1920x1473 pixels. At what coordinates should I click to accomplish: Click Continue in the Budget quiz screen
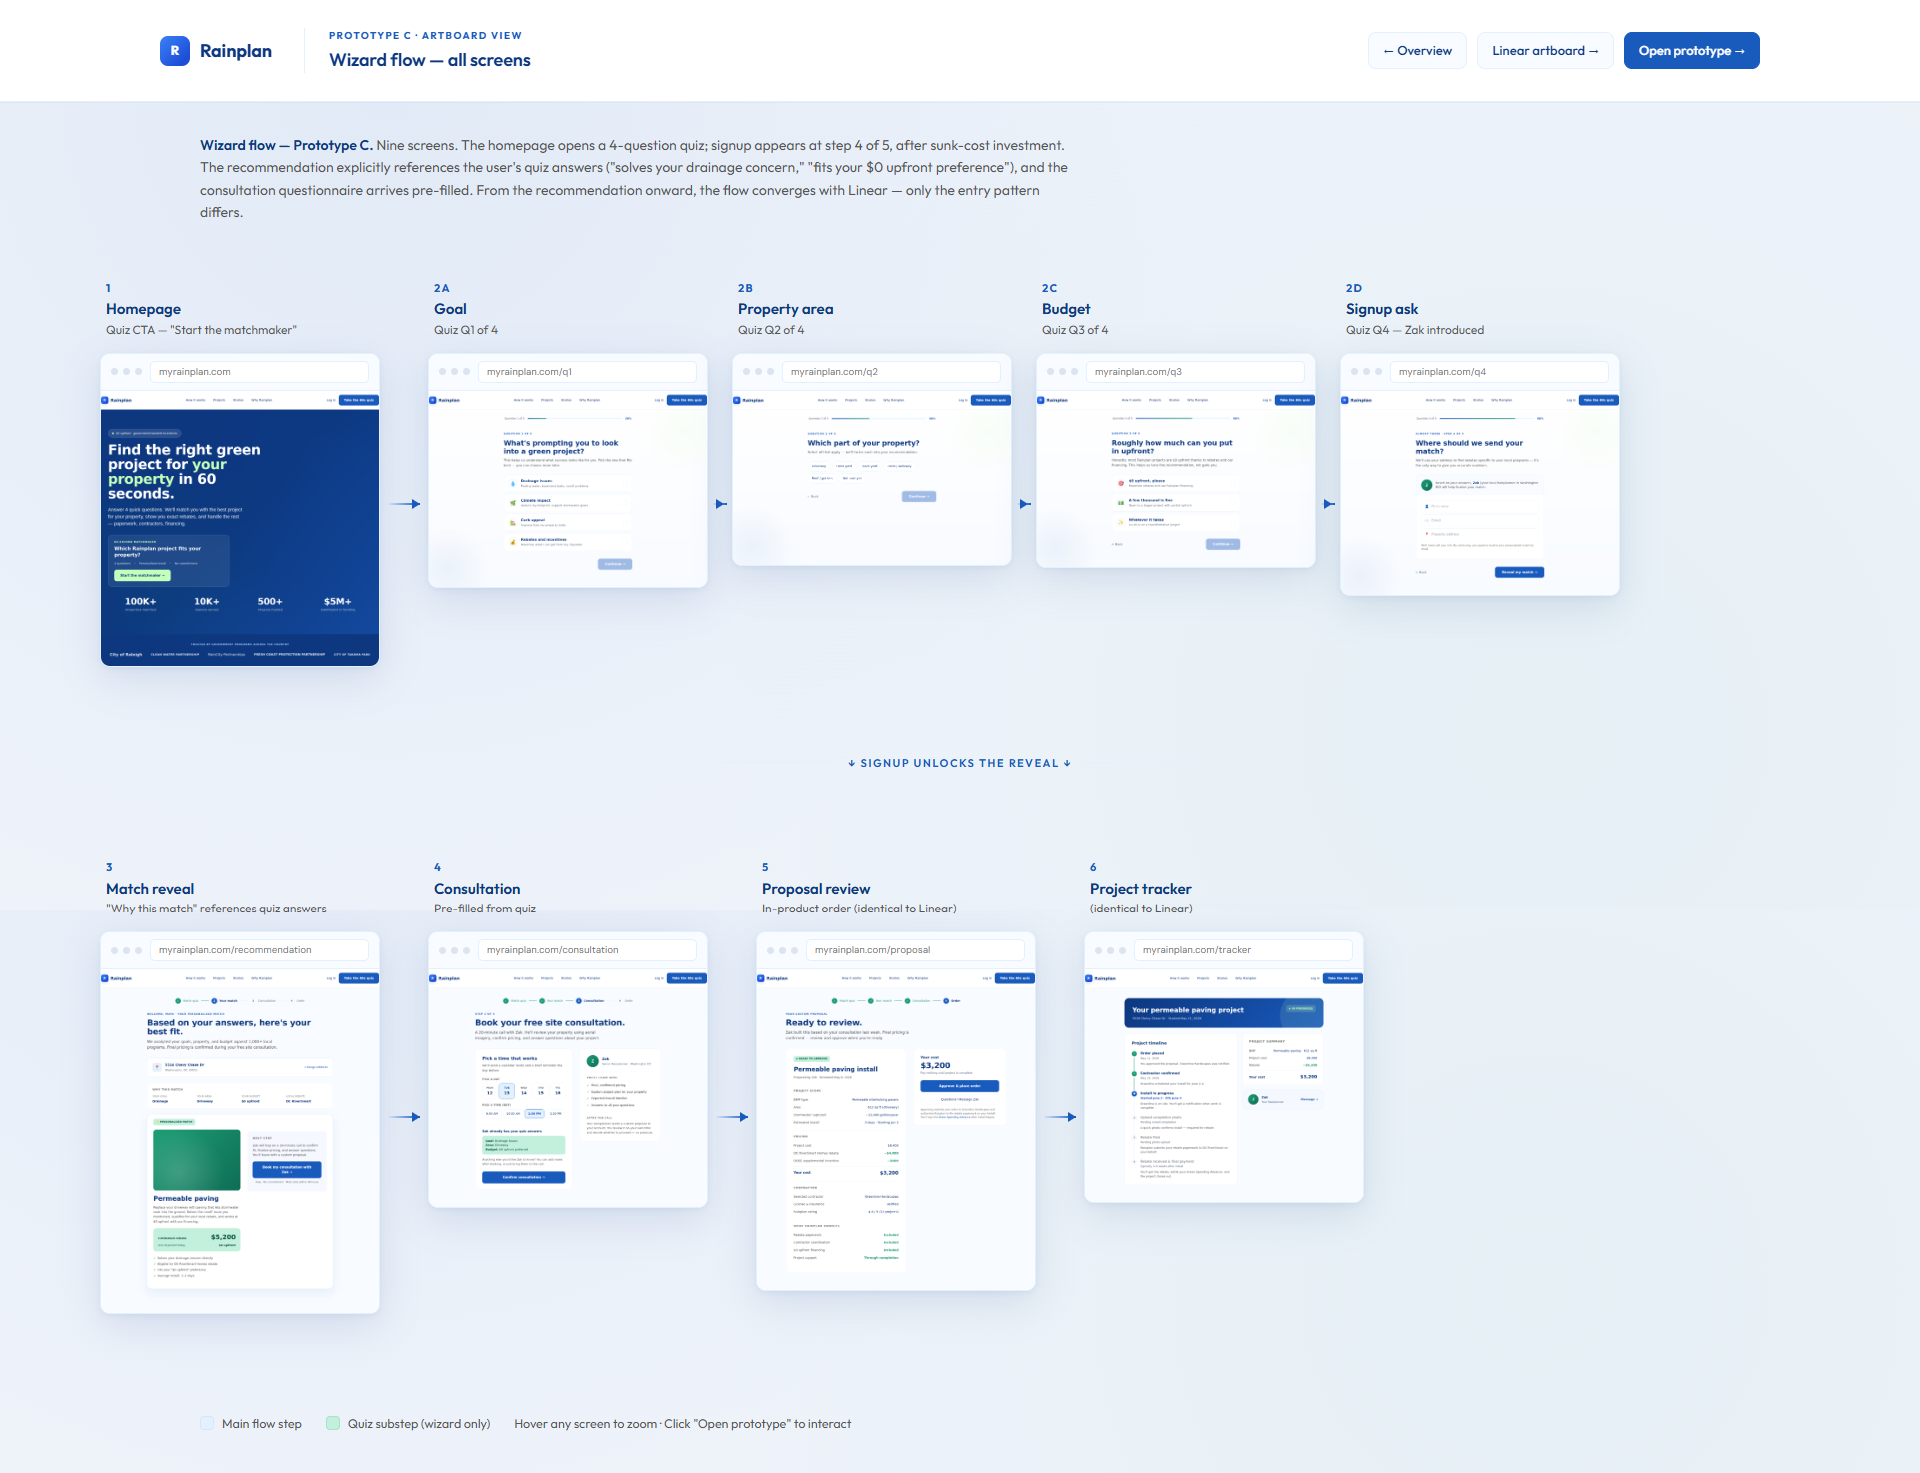1223,544
